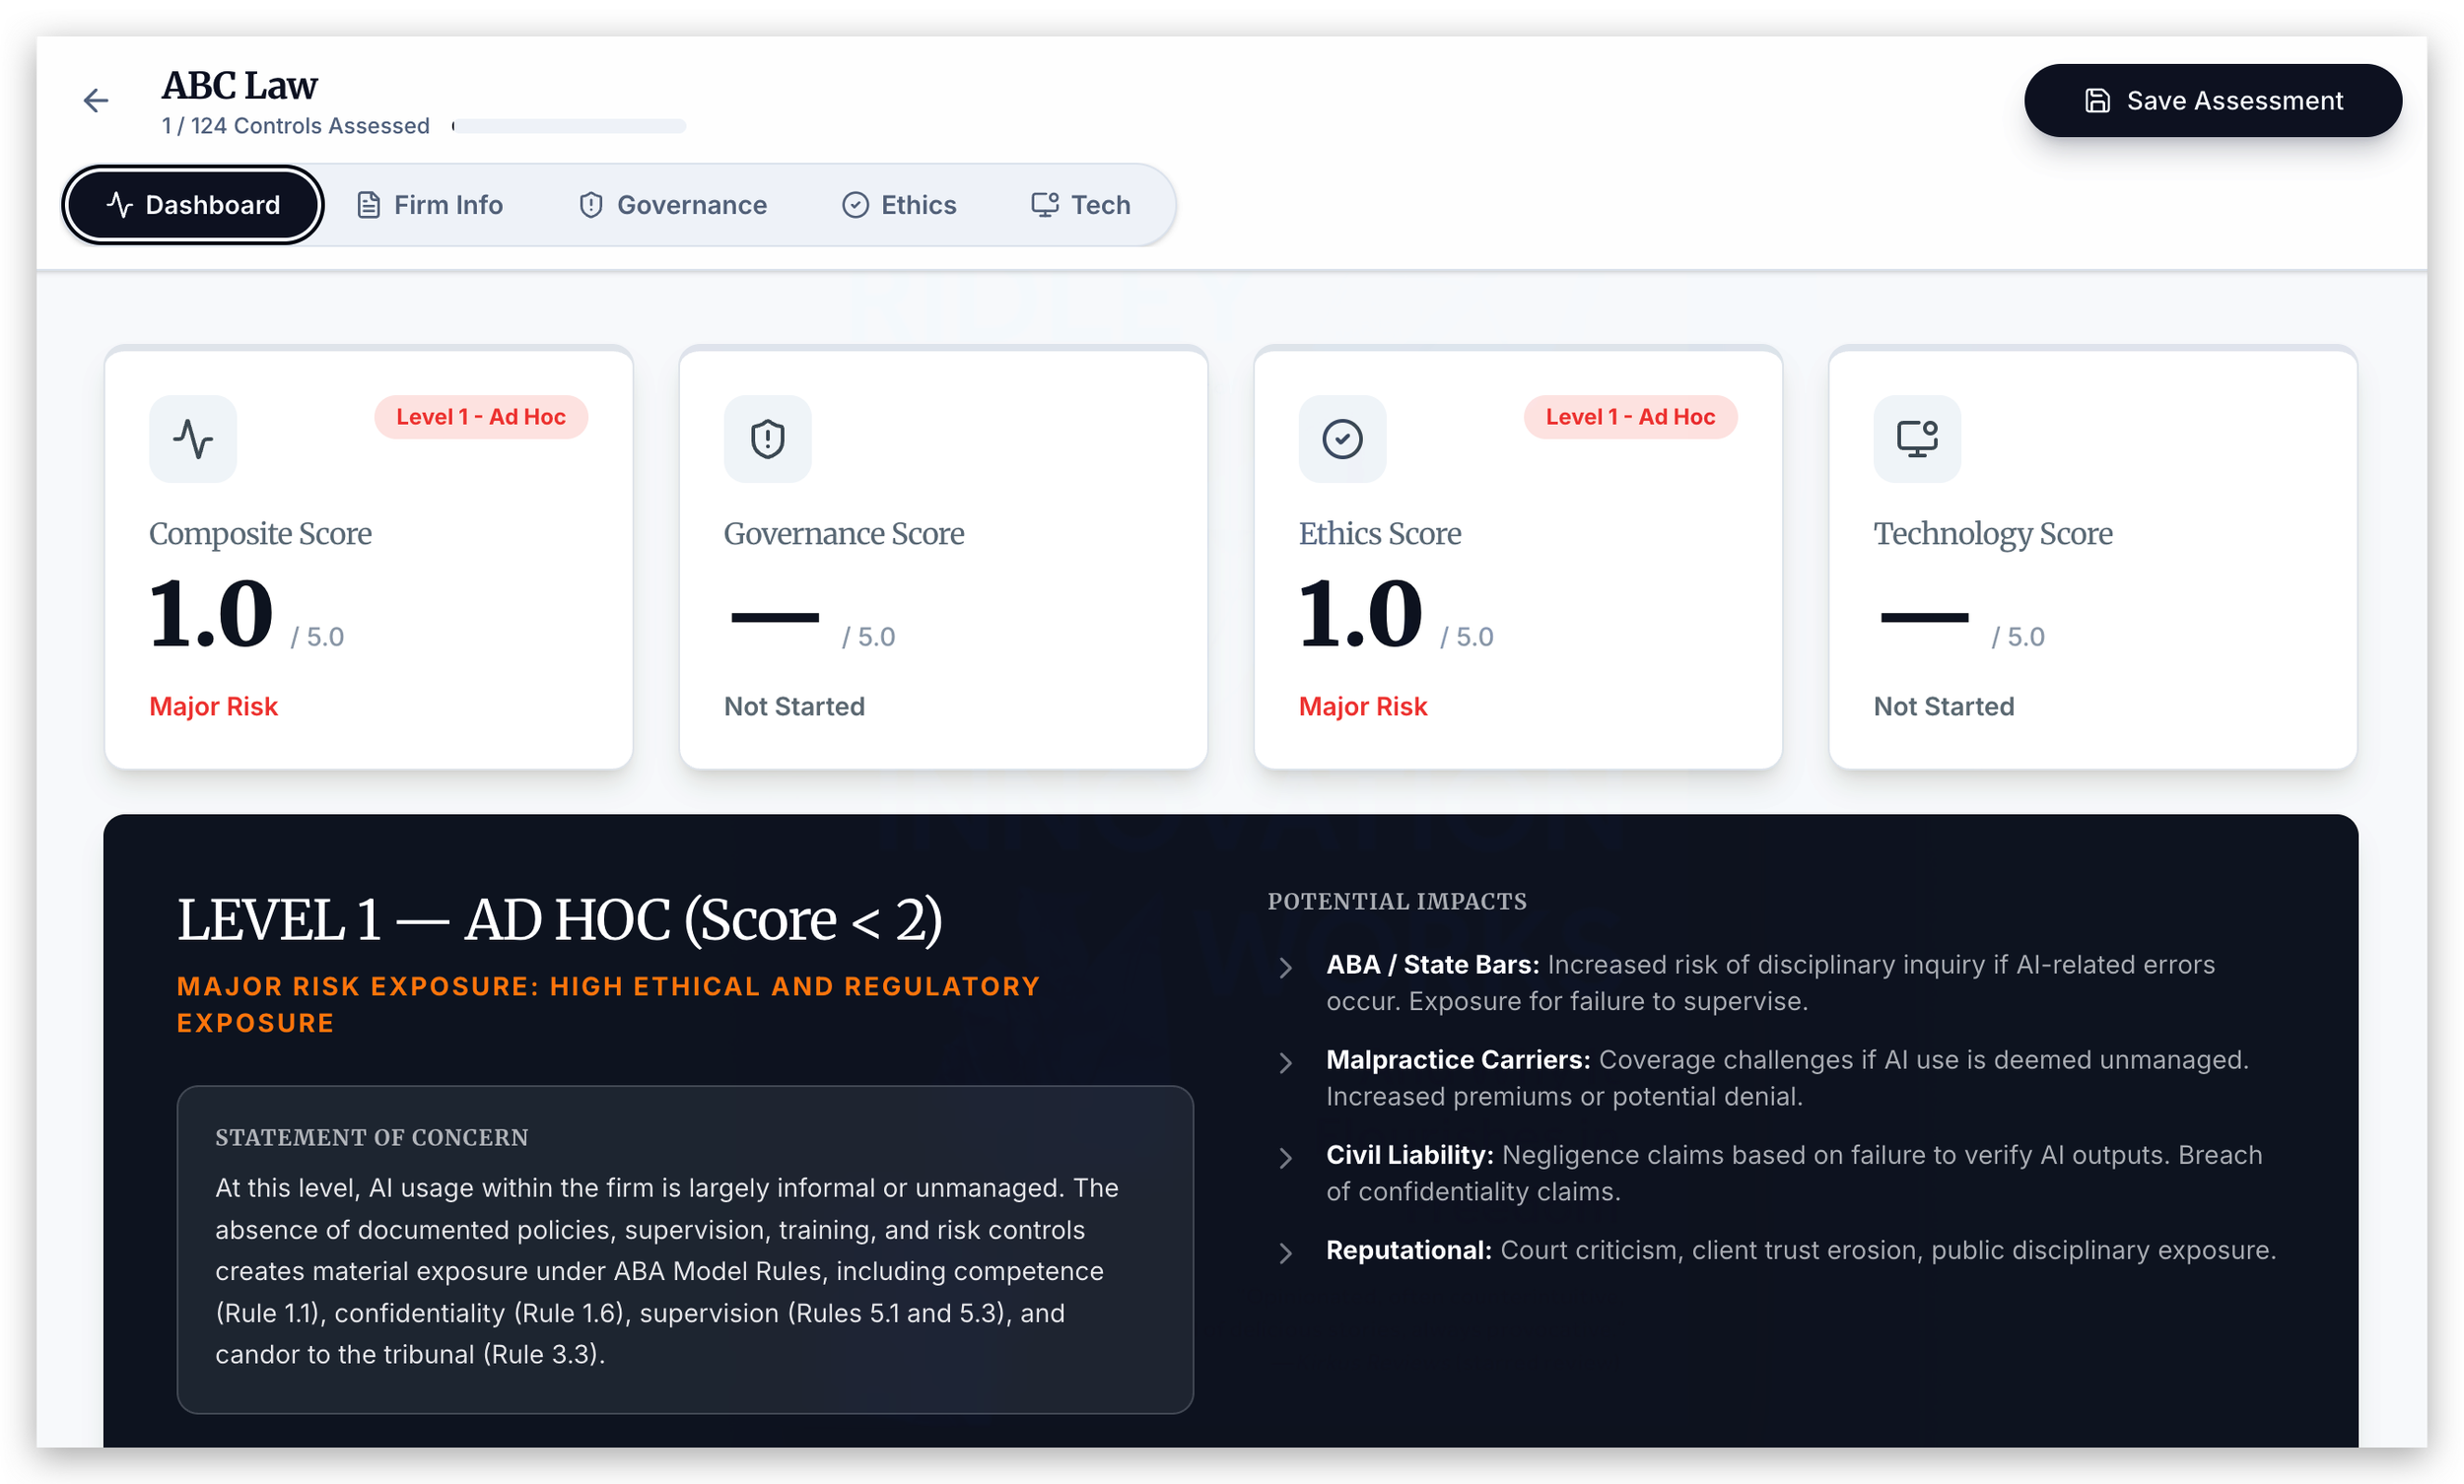Image resolution: width=2464 pixels, height=1484 pixels.
Task: Expand the Reputational impact chevron
Action: pyautogui.click(x=1286, y=1253)
